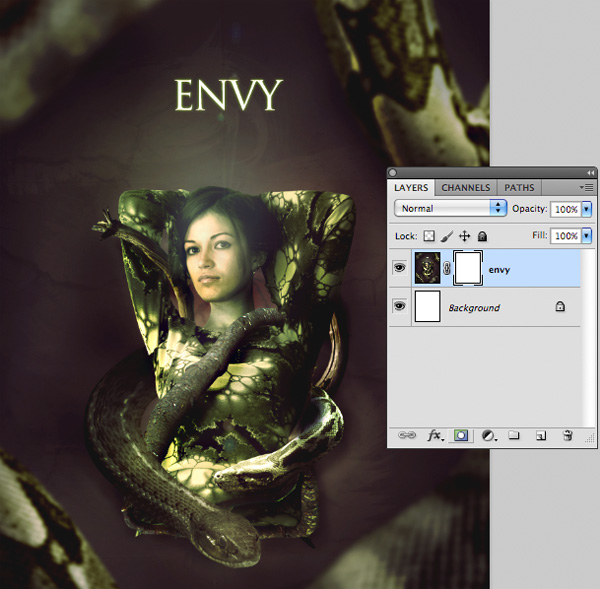
Task: Collapse the panel with double arrows
Action: pyautogui.click(x=590, y=173)
